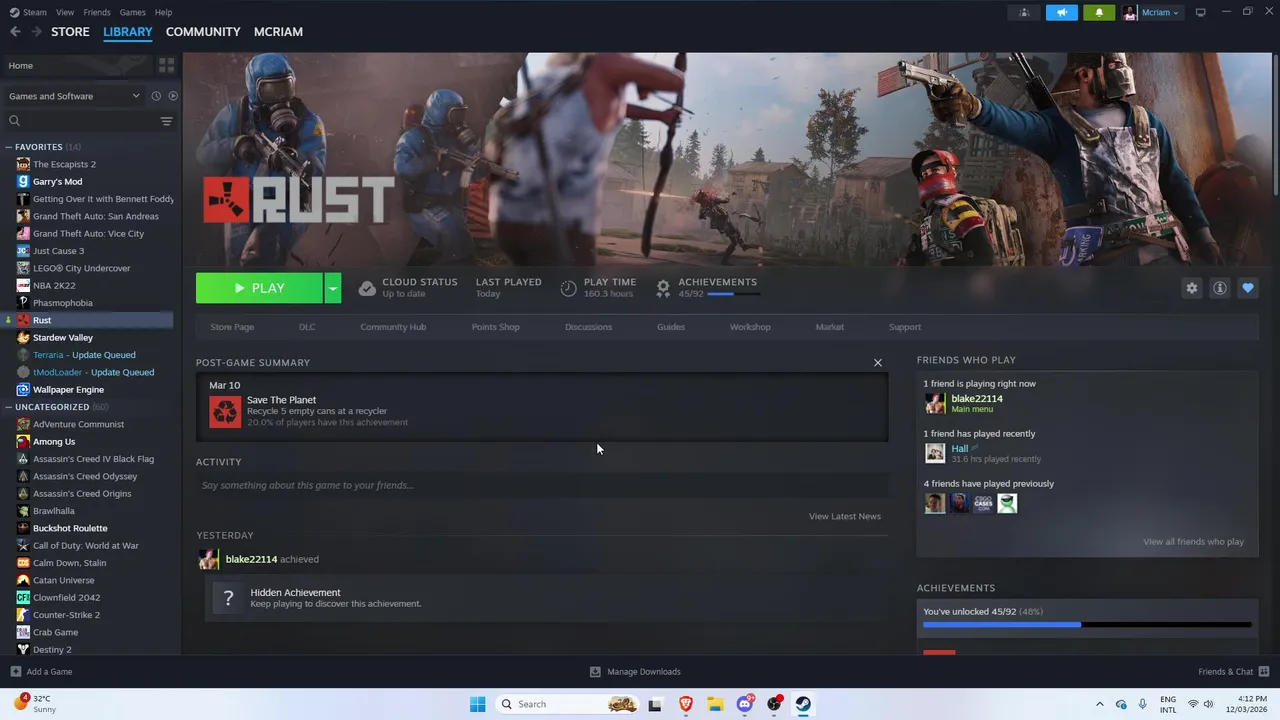1280x720 pixels.
Task: Go forward with the right arrow
Action: [x=36, y=32]
